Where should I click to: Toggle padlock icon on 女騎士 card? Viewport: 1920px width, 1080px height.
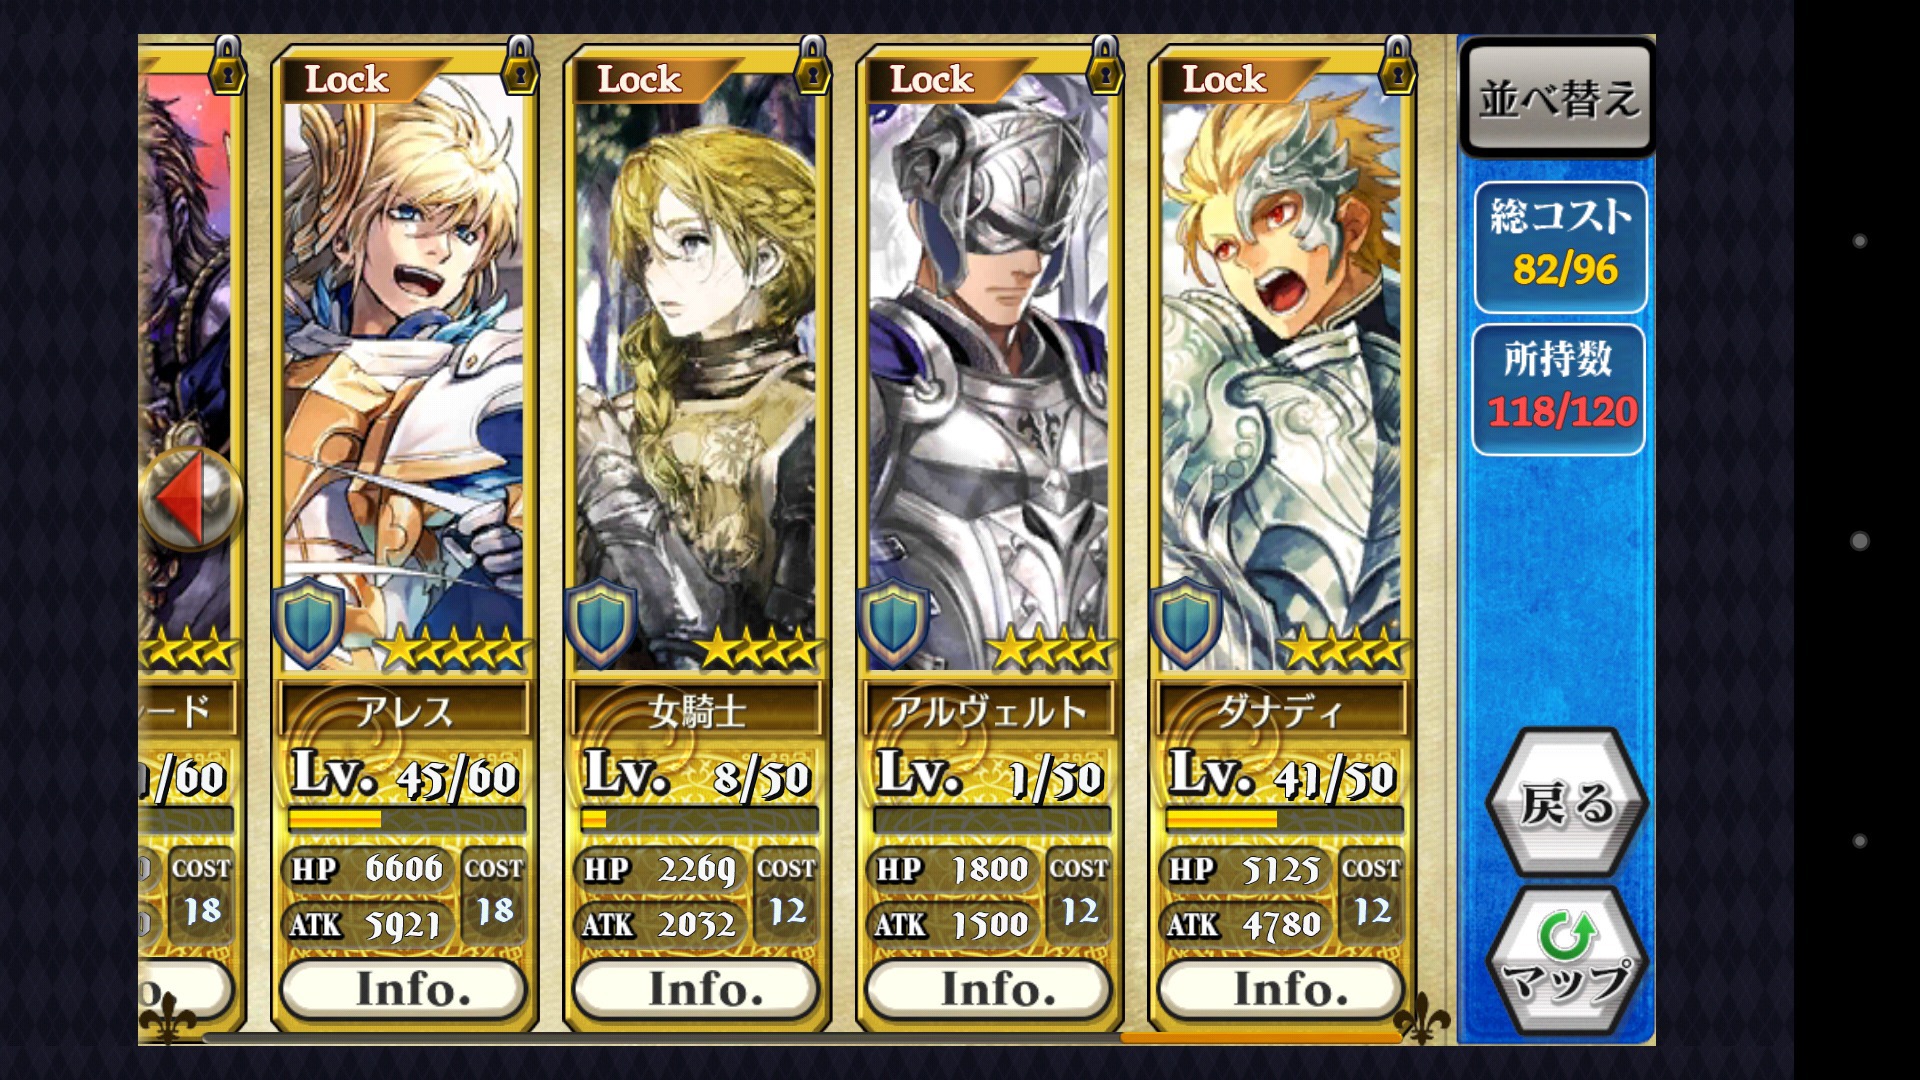(812, 65)
